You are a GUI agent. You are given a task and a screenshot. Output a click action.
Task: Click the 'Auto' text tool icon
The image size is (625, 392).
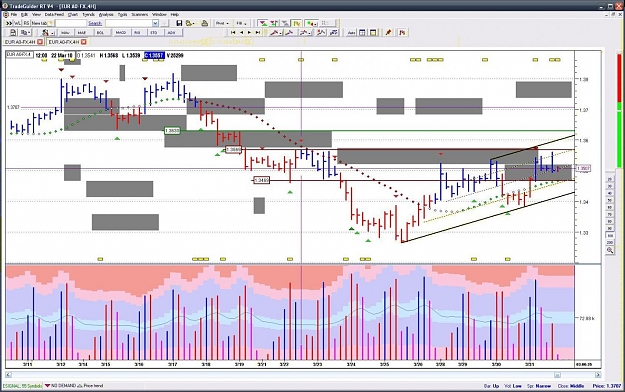[x=351, y=33]
